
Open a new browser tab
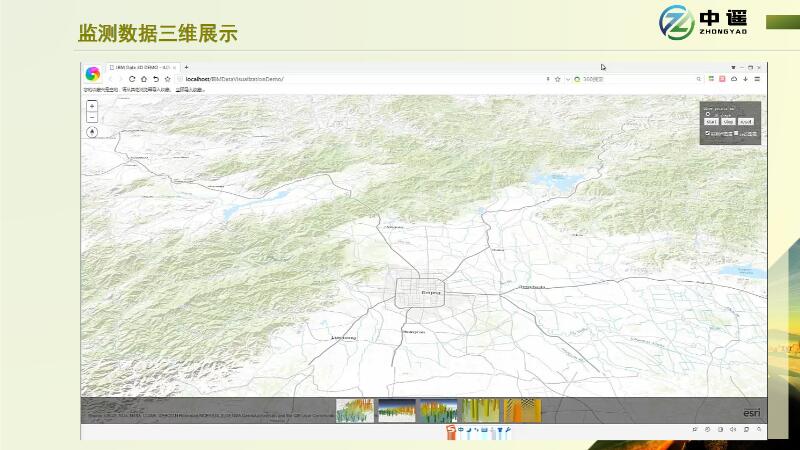[x=186, y=66]
